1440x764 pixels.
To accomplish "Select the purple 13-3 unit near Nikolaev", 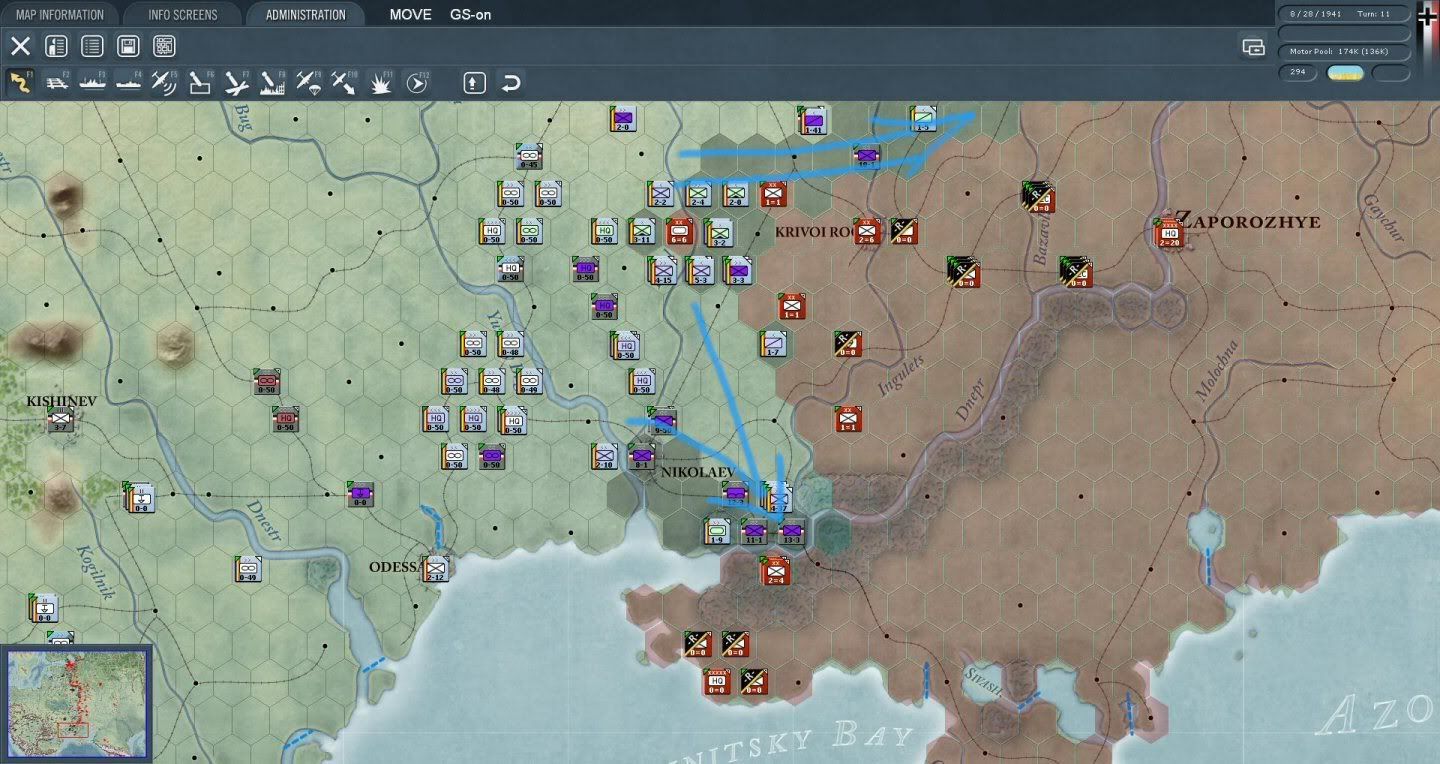I will click(792, 533).
